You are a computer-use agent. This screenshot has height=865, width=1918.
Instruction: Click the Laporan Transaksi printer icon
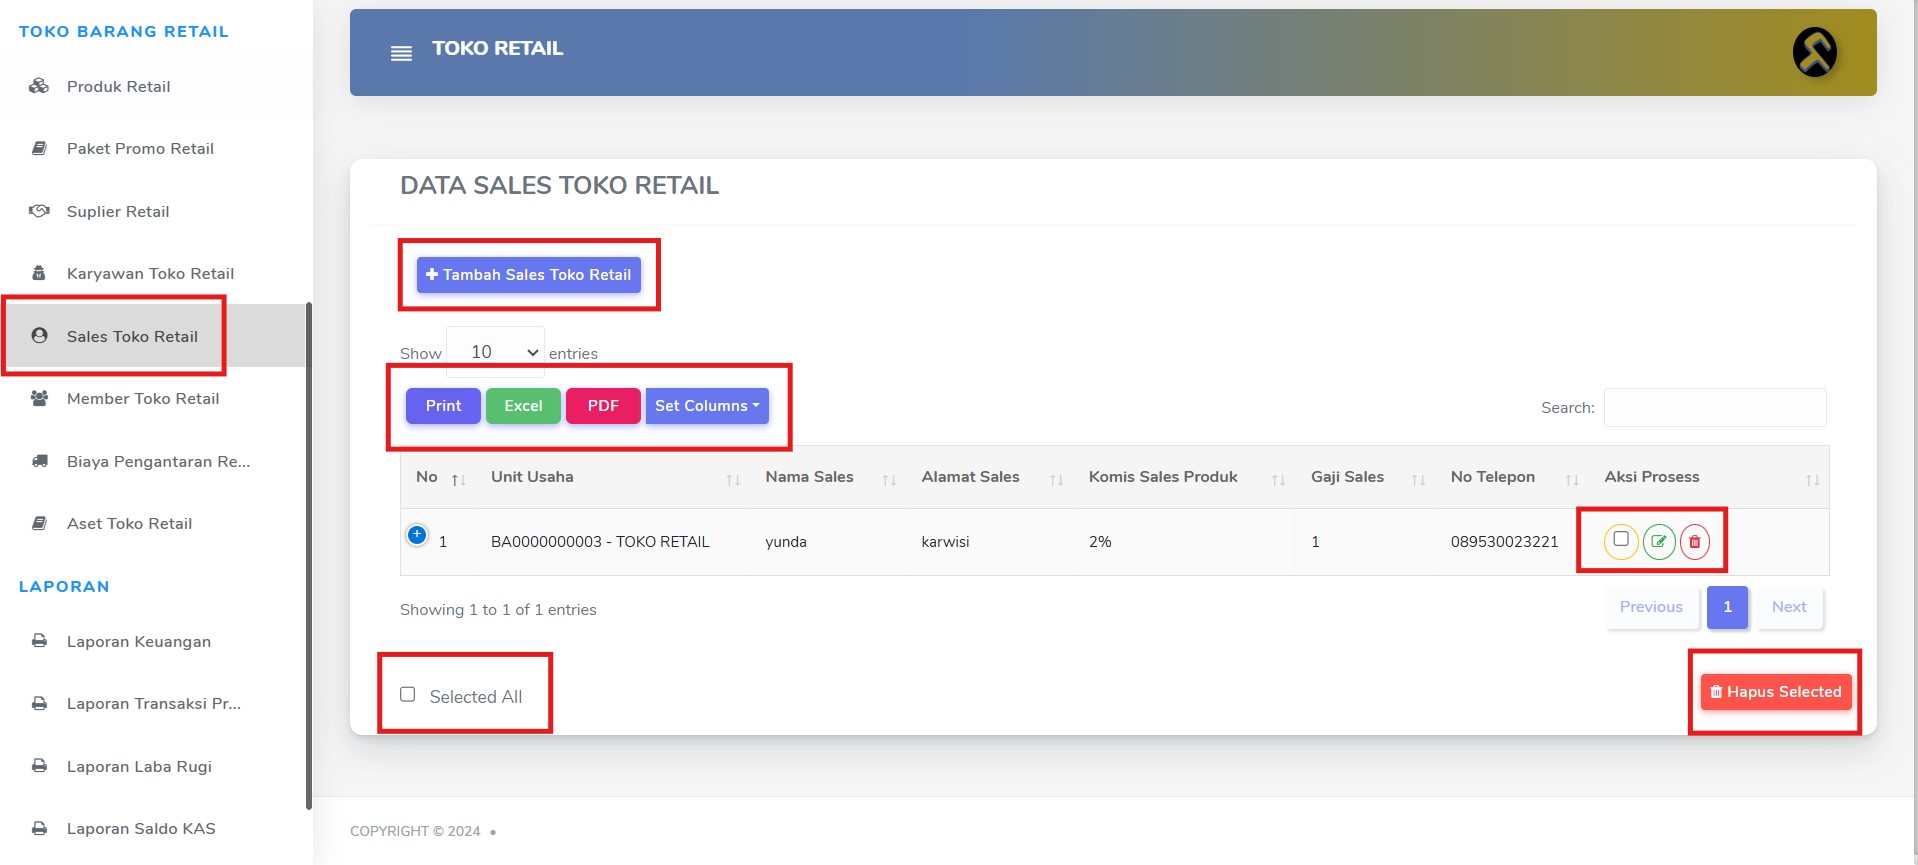(39, 703)
